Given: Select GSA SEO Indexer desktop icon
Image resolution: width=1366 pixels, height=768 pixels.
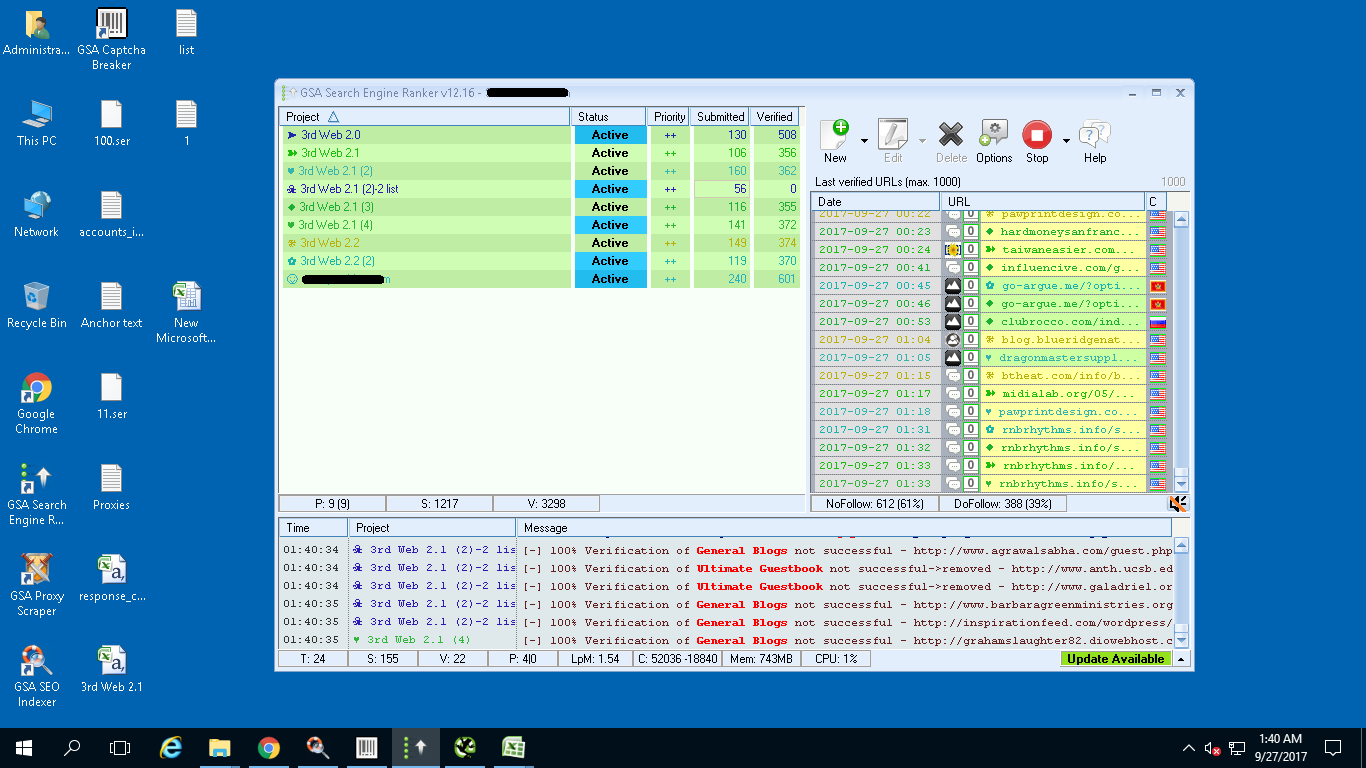Looking at the screenshot, I should pos(37,676).
